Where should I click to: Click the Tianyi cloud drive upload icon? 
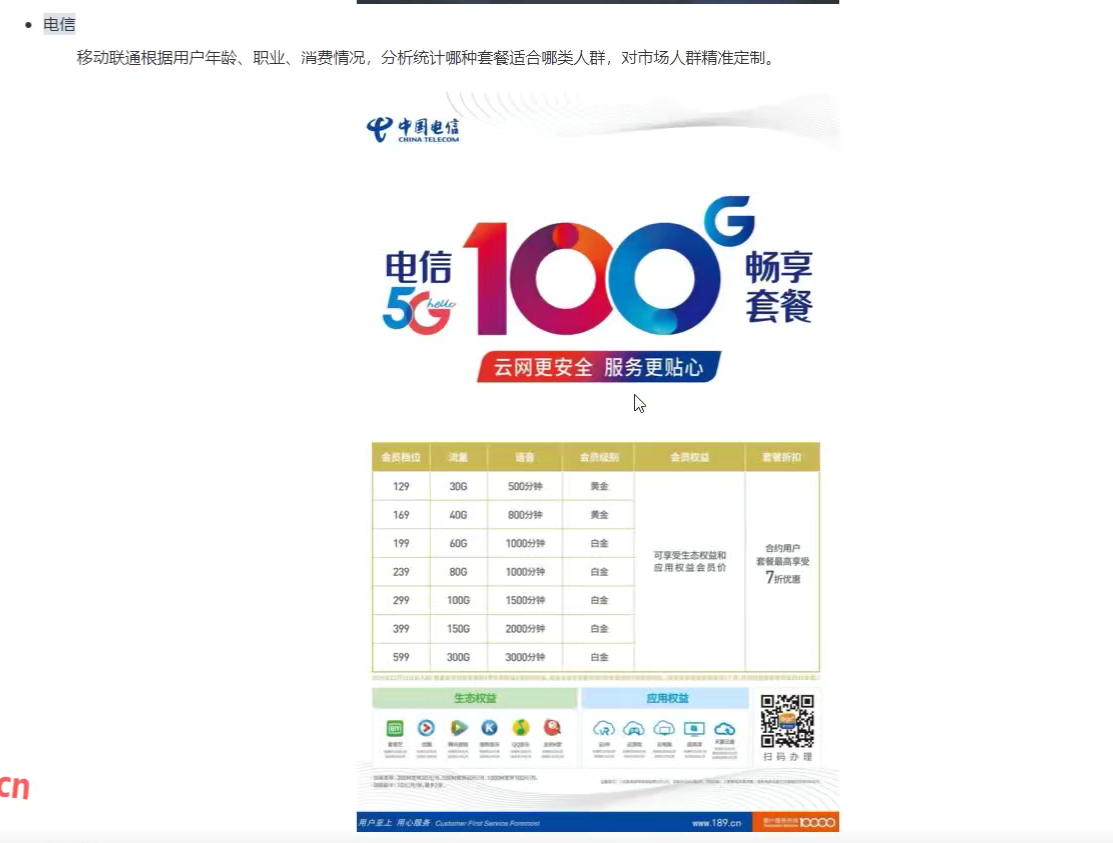tap(724, 728)
